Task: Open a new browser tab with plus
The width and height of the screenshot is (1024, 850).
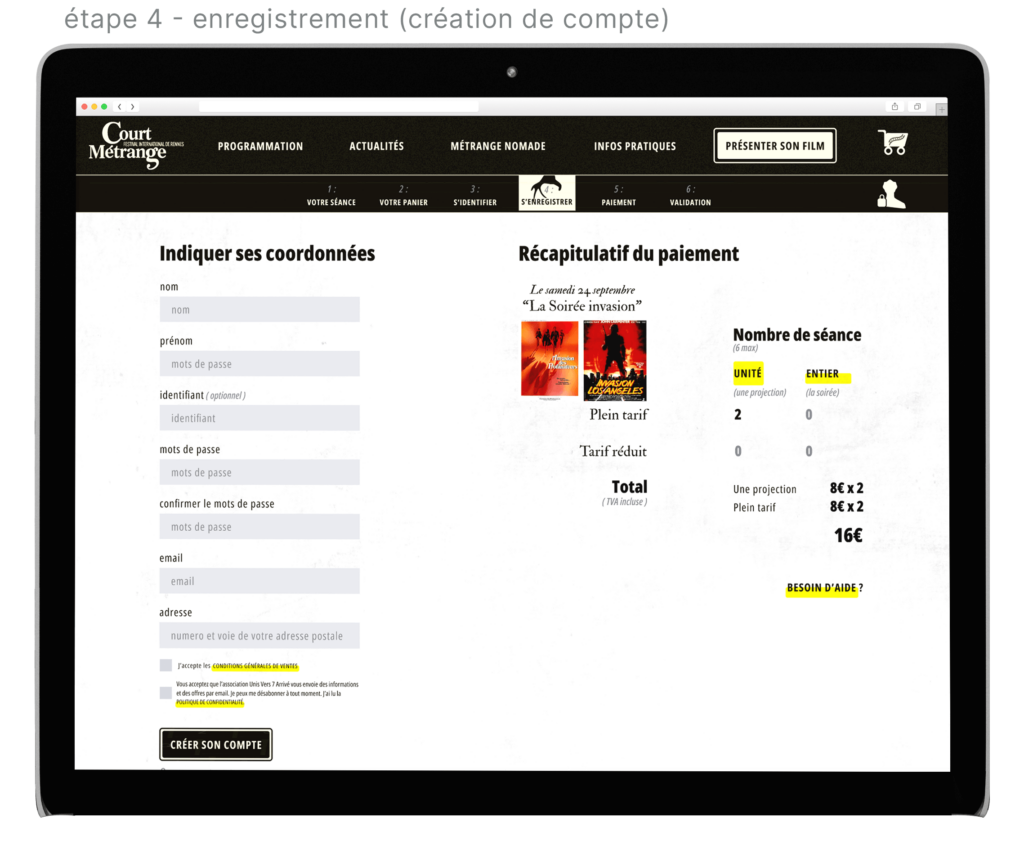Action: click(941, 108)
